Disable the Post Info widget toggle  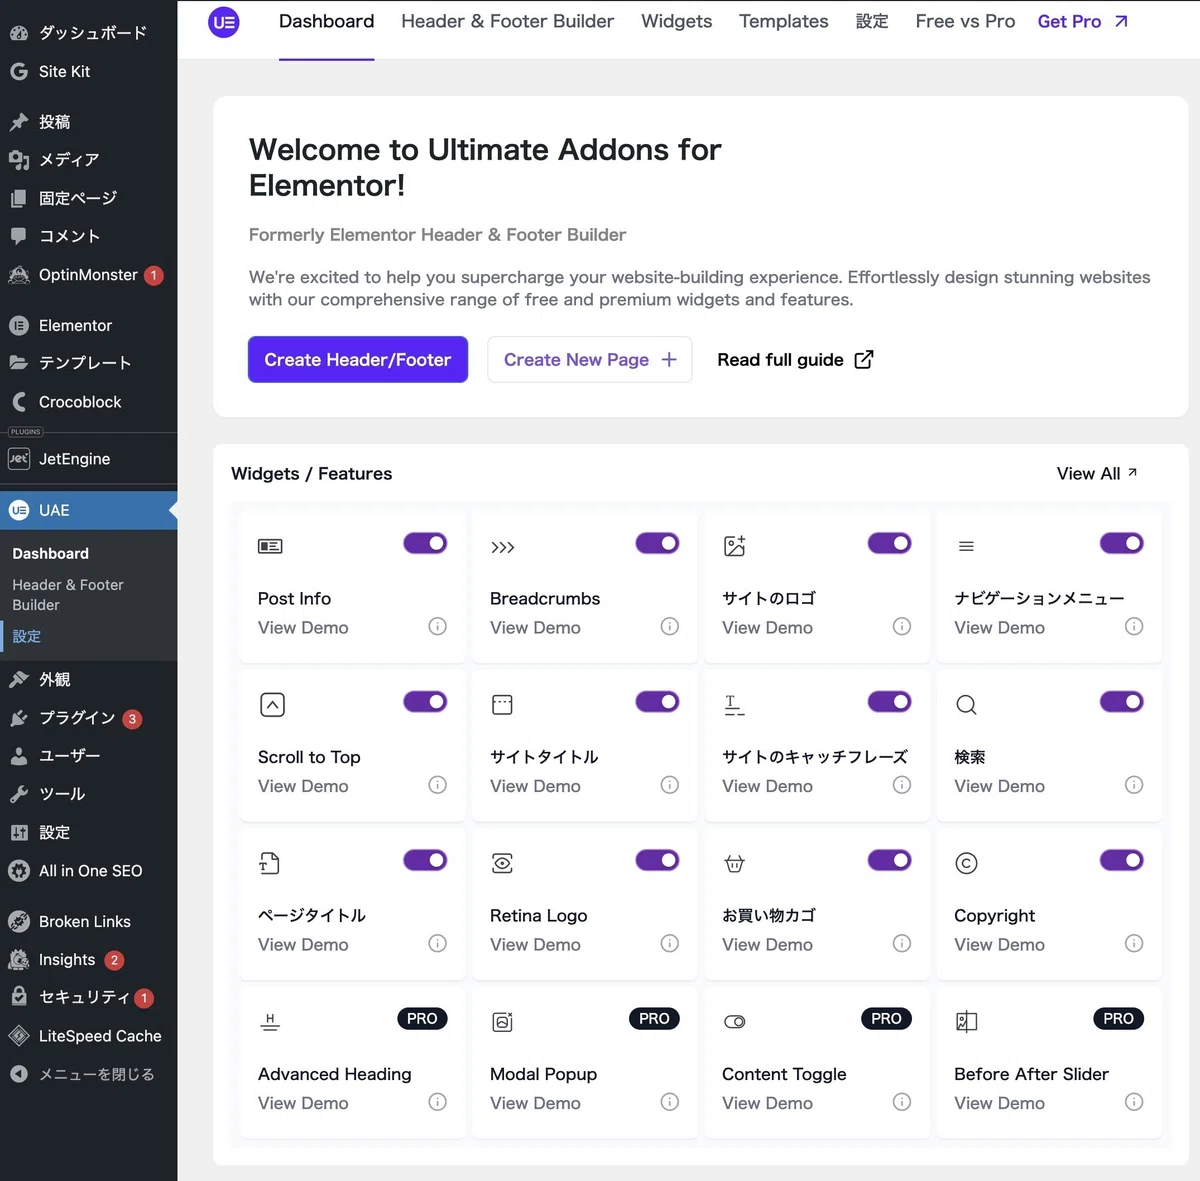(x=425, y=543)
